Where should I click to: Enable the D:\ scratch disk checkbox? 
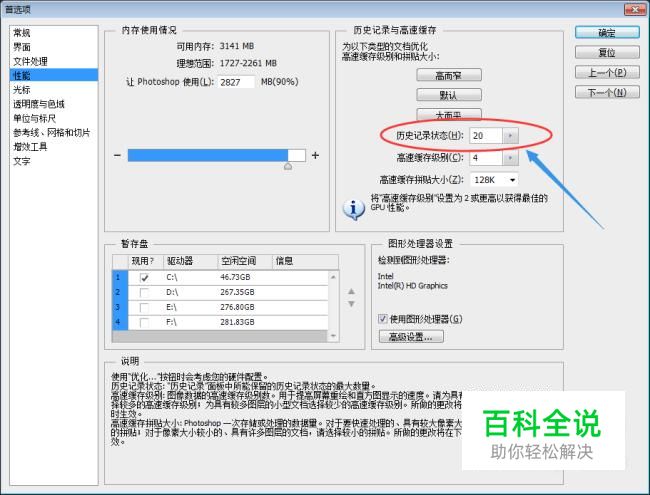(144, 292)
